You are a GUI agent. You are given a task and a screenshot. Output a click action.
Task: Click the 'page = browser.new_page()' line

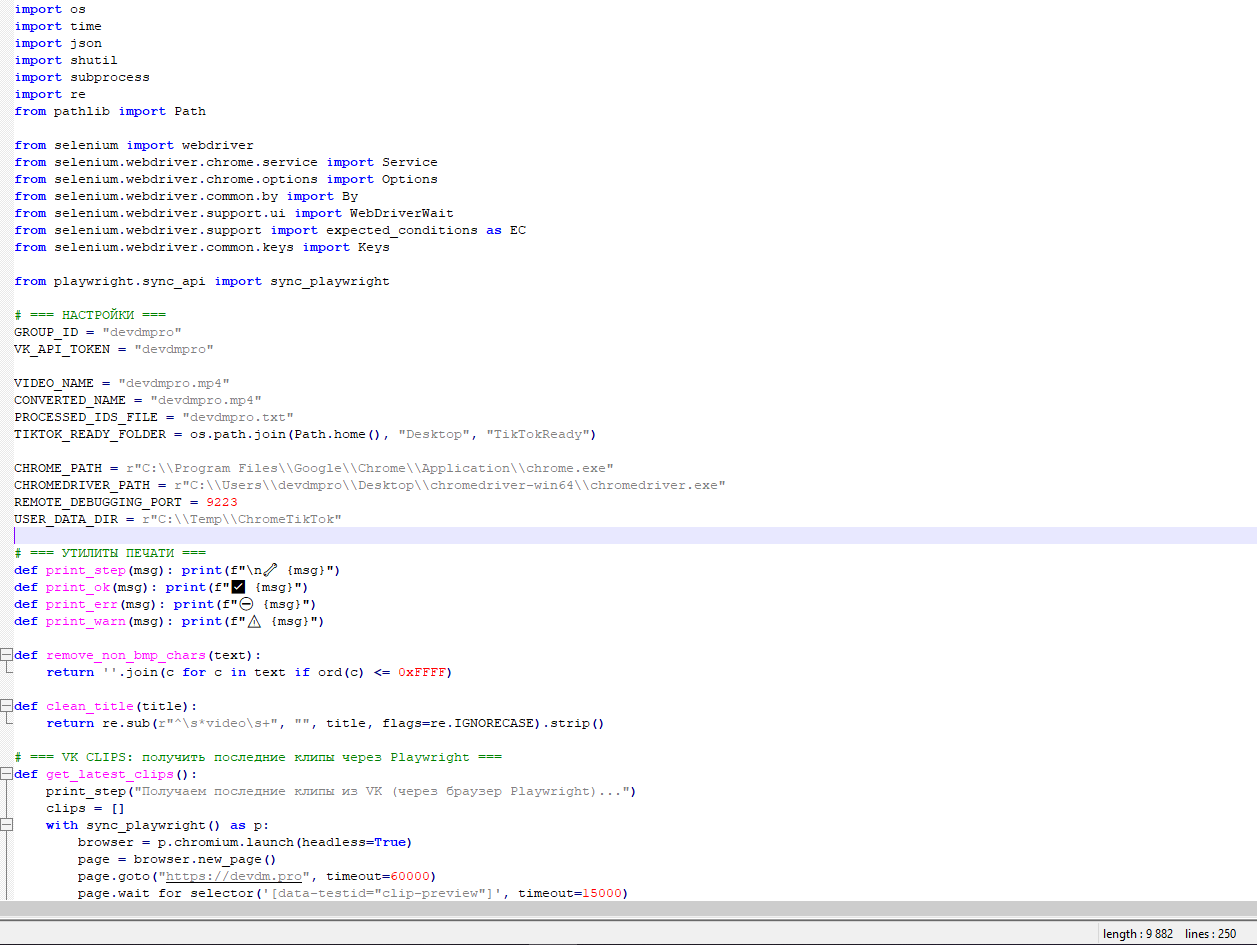178,859
